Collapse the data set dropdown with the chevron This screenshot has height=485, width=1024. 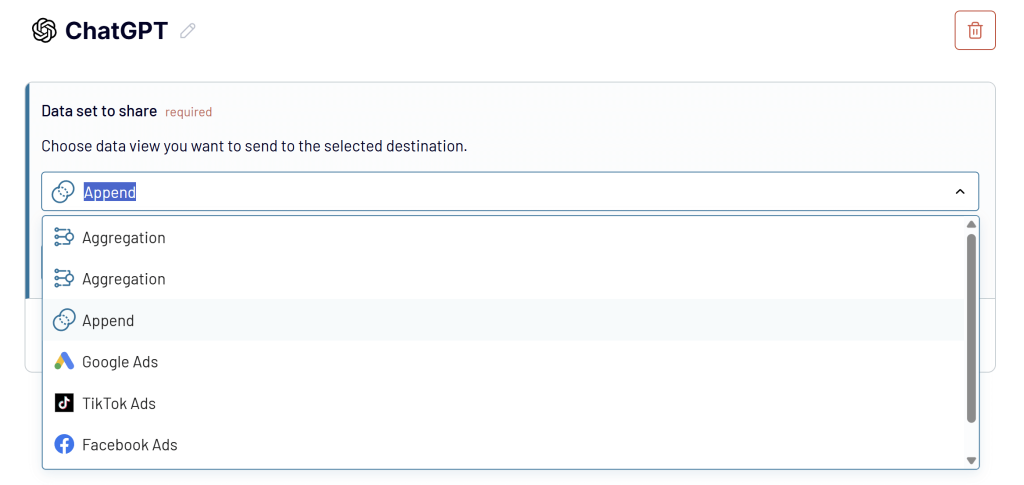tap(960, 192)
